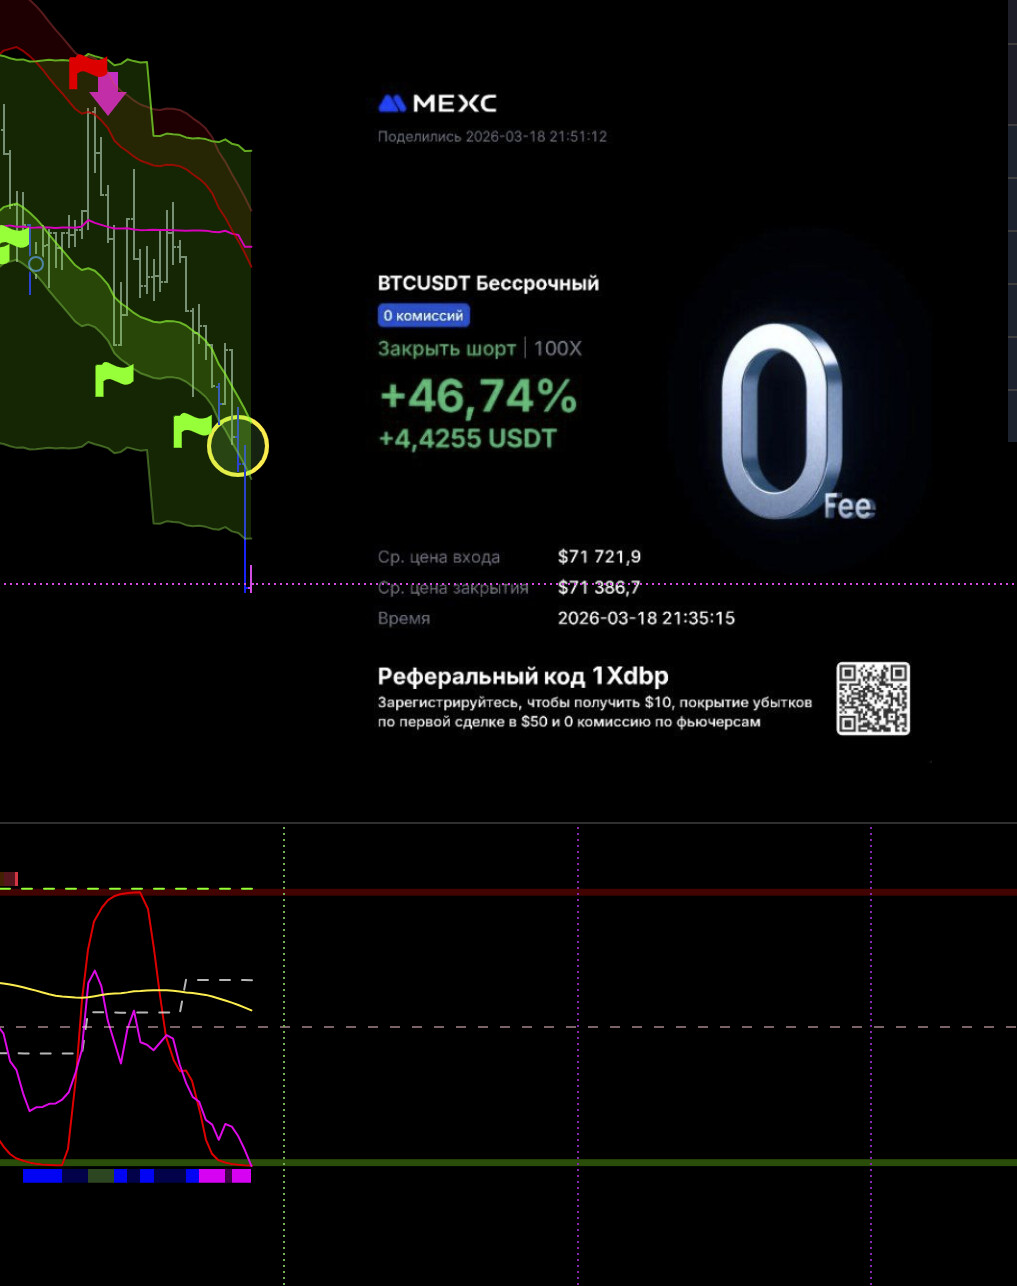Select the magenta down arrow signal

[107, 94]
